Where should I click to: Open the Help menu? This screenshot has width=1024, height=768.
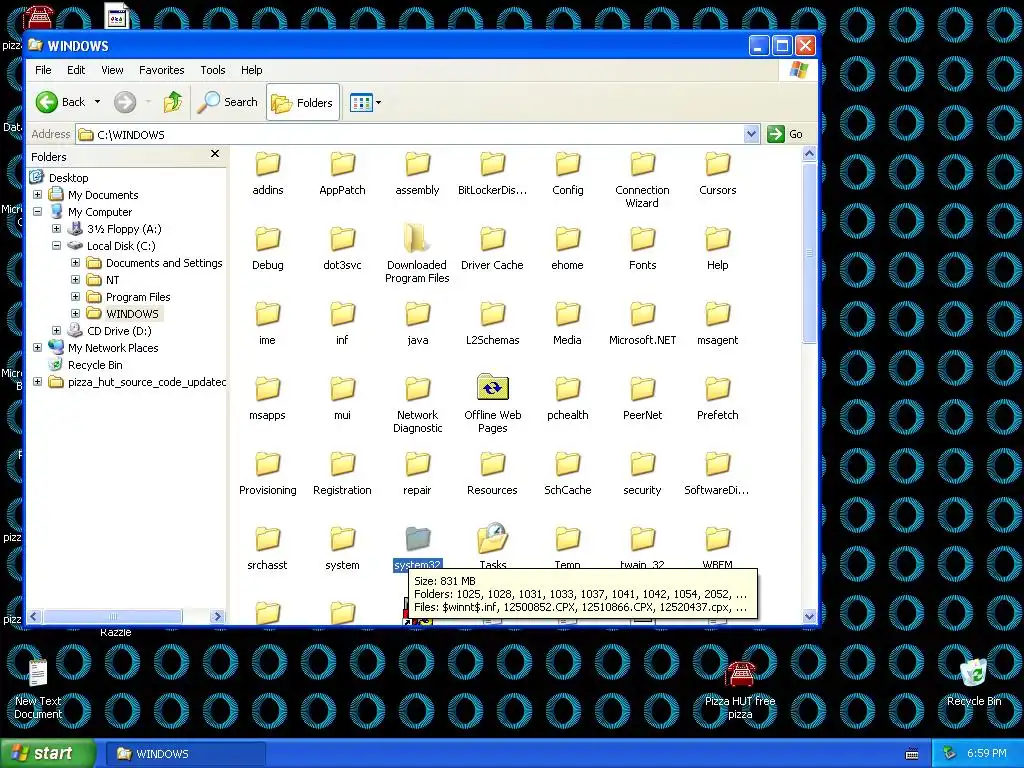(x=251, y=70)
